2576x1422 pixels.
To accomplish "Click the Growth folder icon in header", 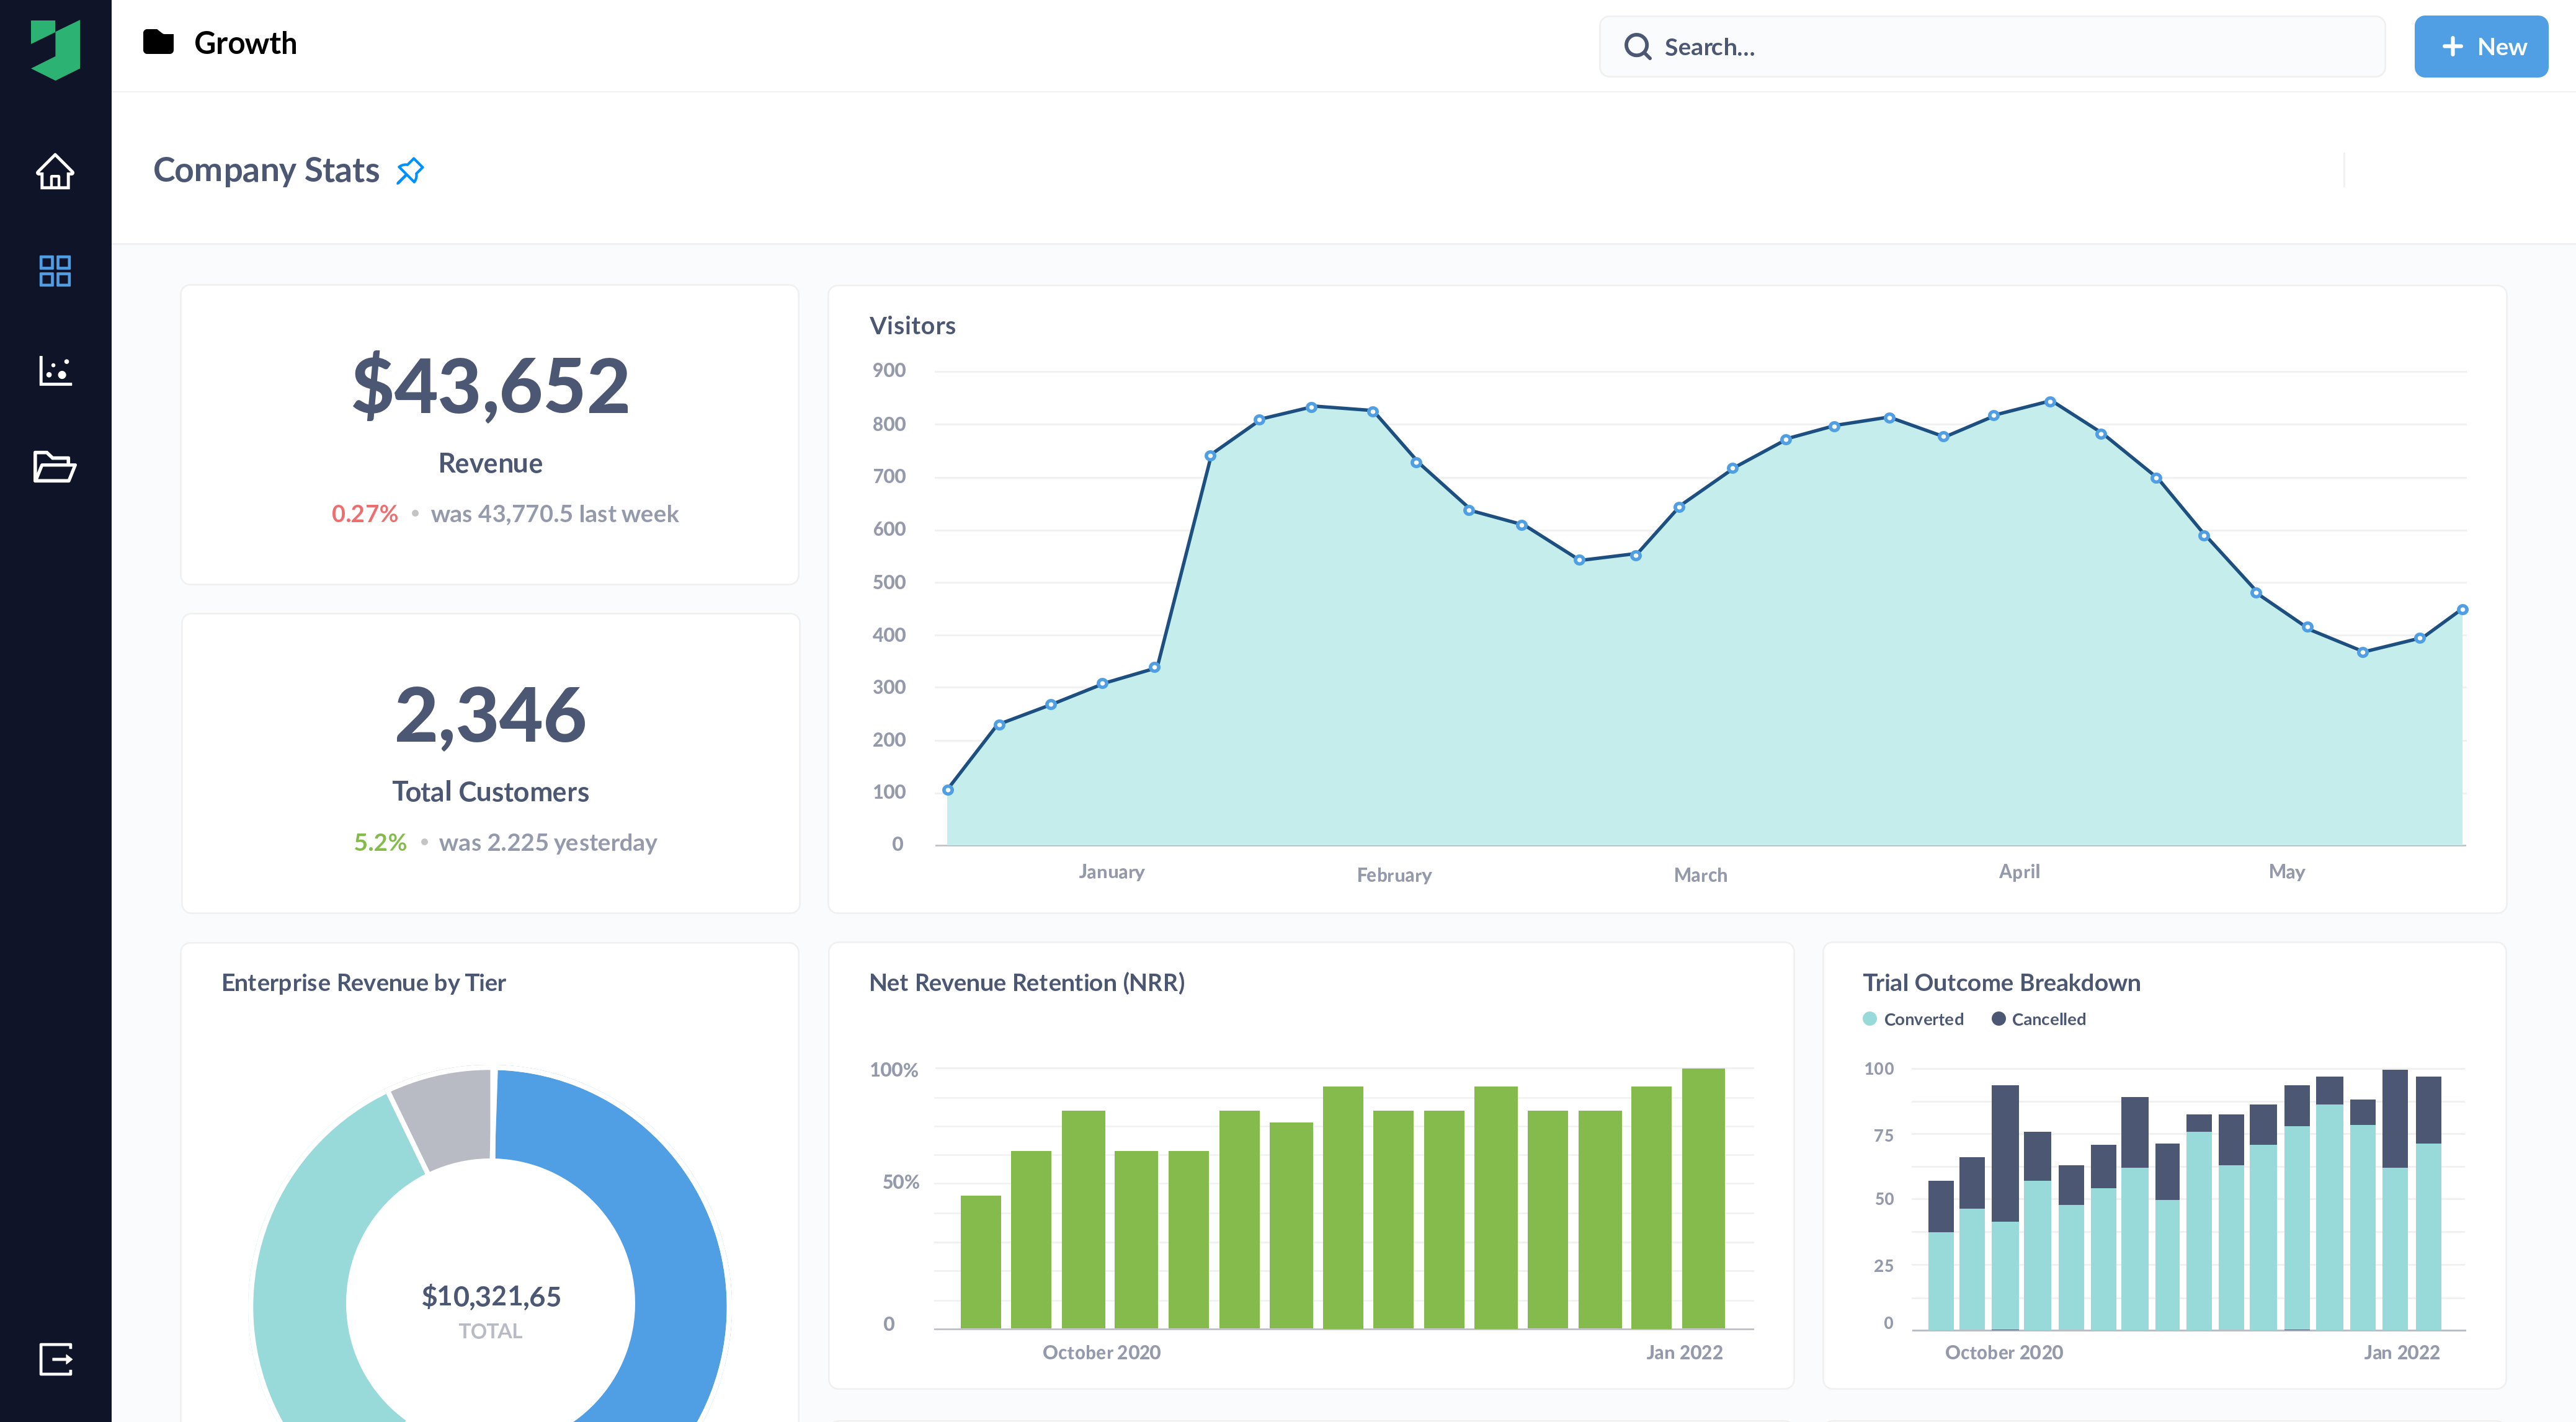I will [x=158, y=43].
